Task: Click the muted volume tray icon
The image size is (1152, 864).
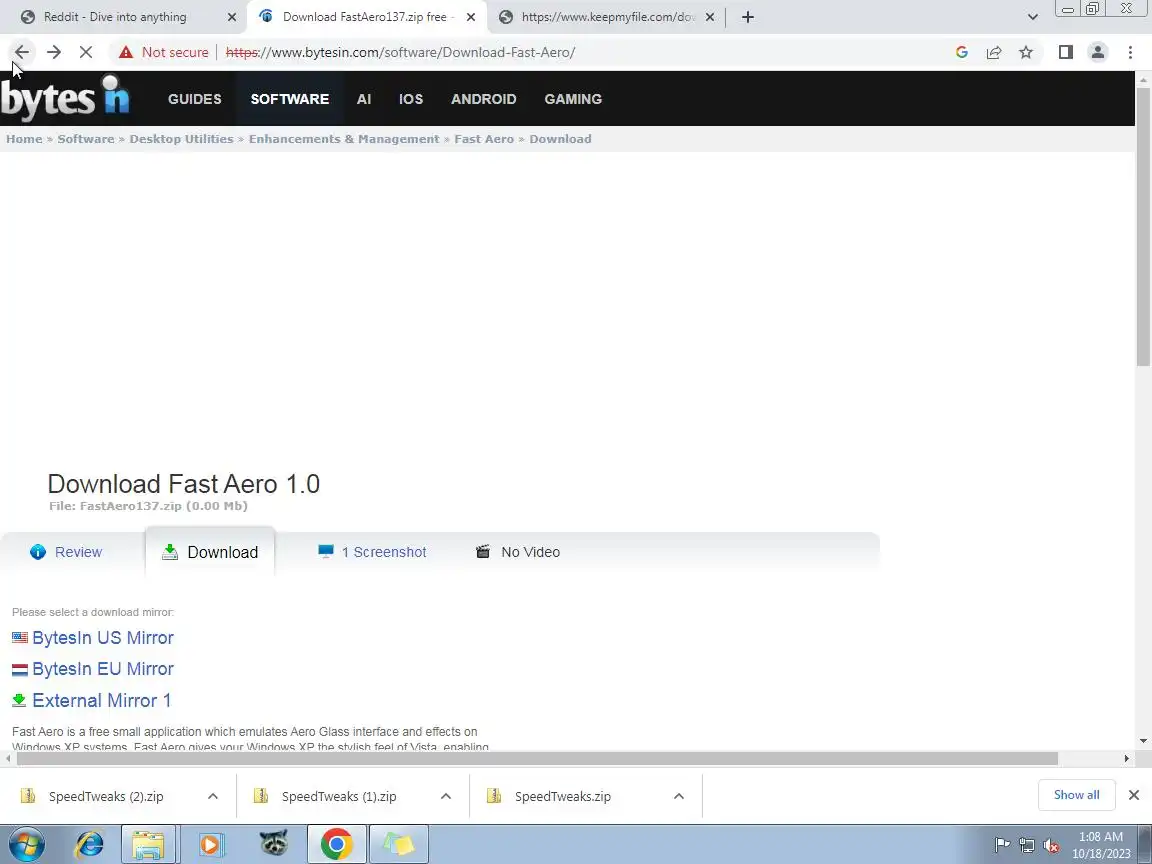Action: click(x=1051, y=846)
